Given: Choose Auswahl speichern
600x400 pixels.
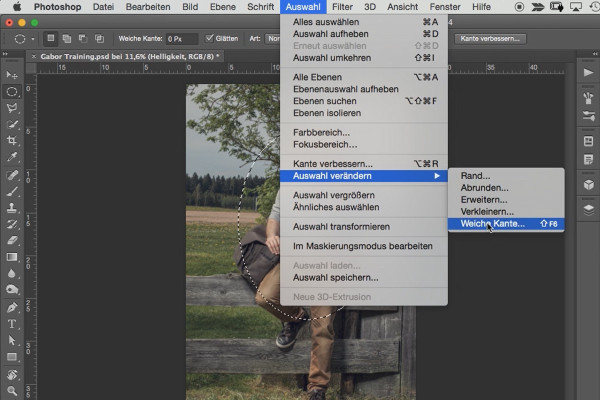Looking at the screenshot, I should click(364, 278).
